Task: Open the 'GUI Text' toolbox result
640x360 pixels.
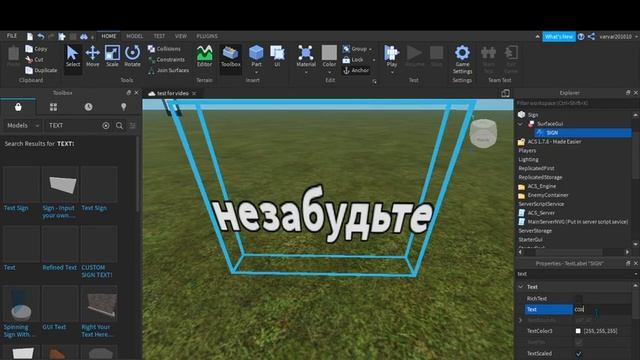Action: (x=60, y=308)
